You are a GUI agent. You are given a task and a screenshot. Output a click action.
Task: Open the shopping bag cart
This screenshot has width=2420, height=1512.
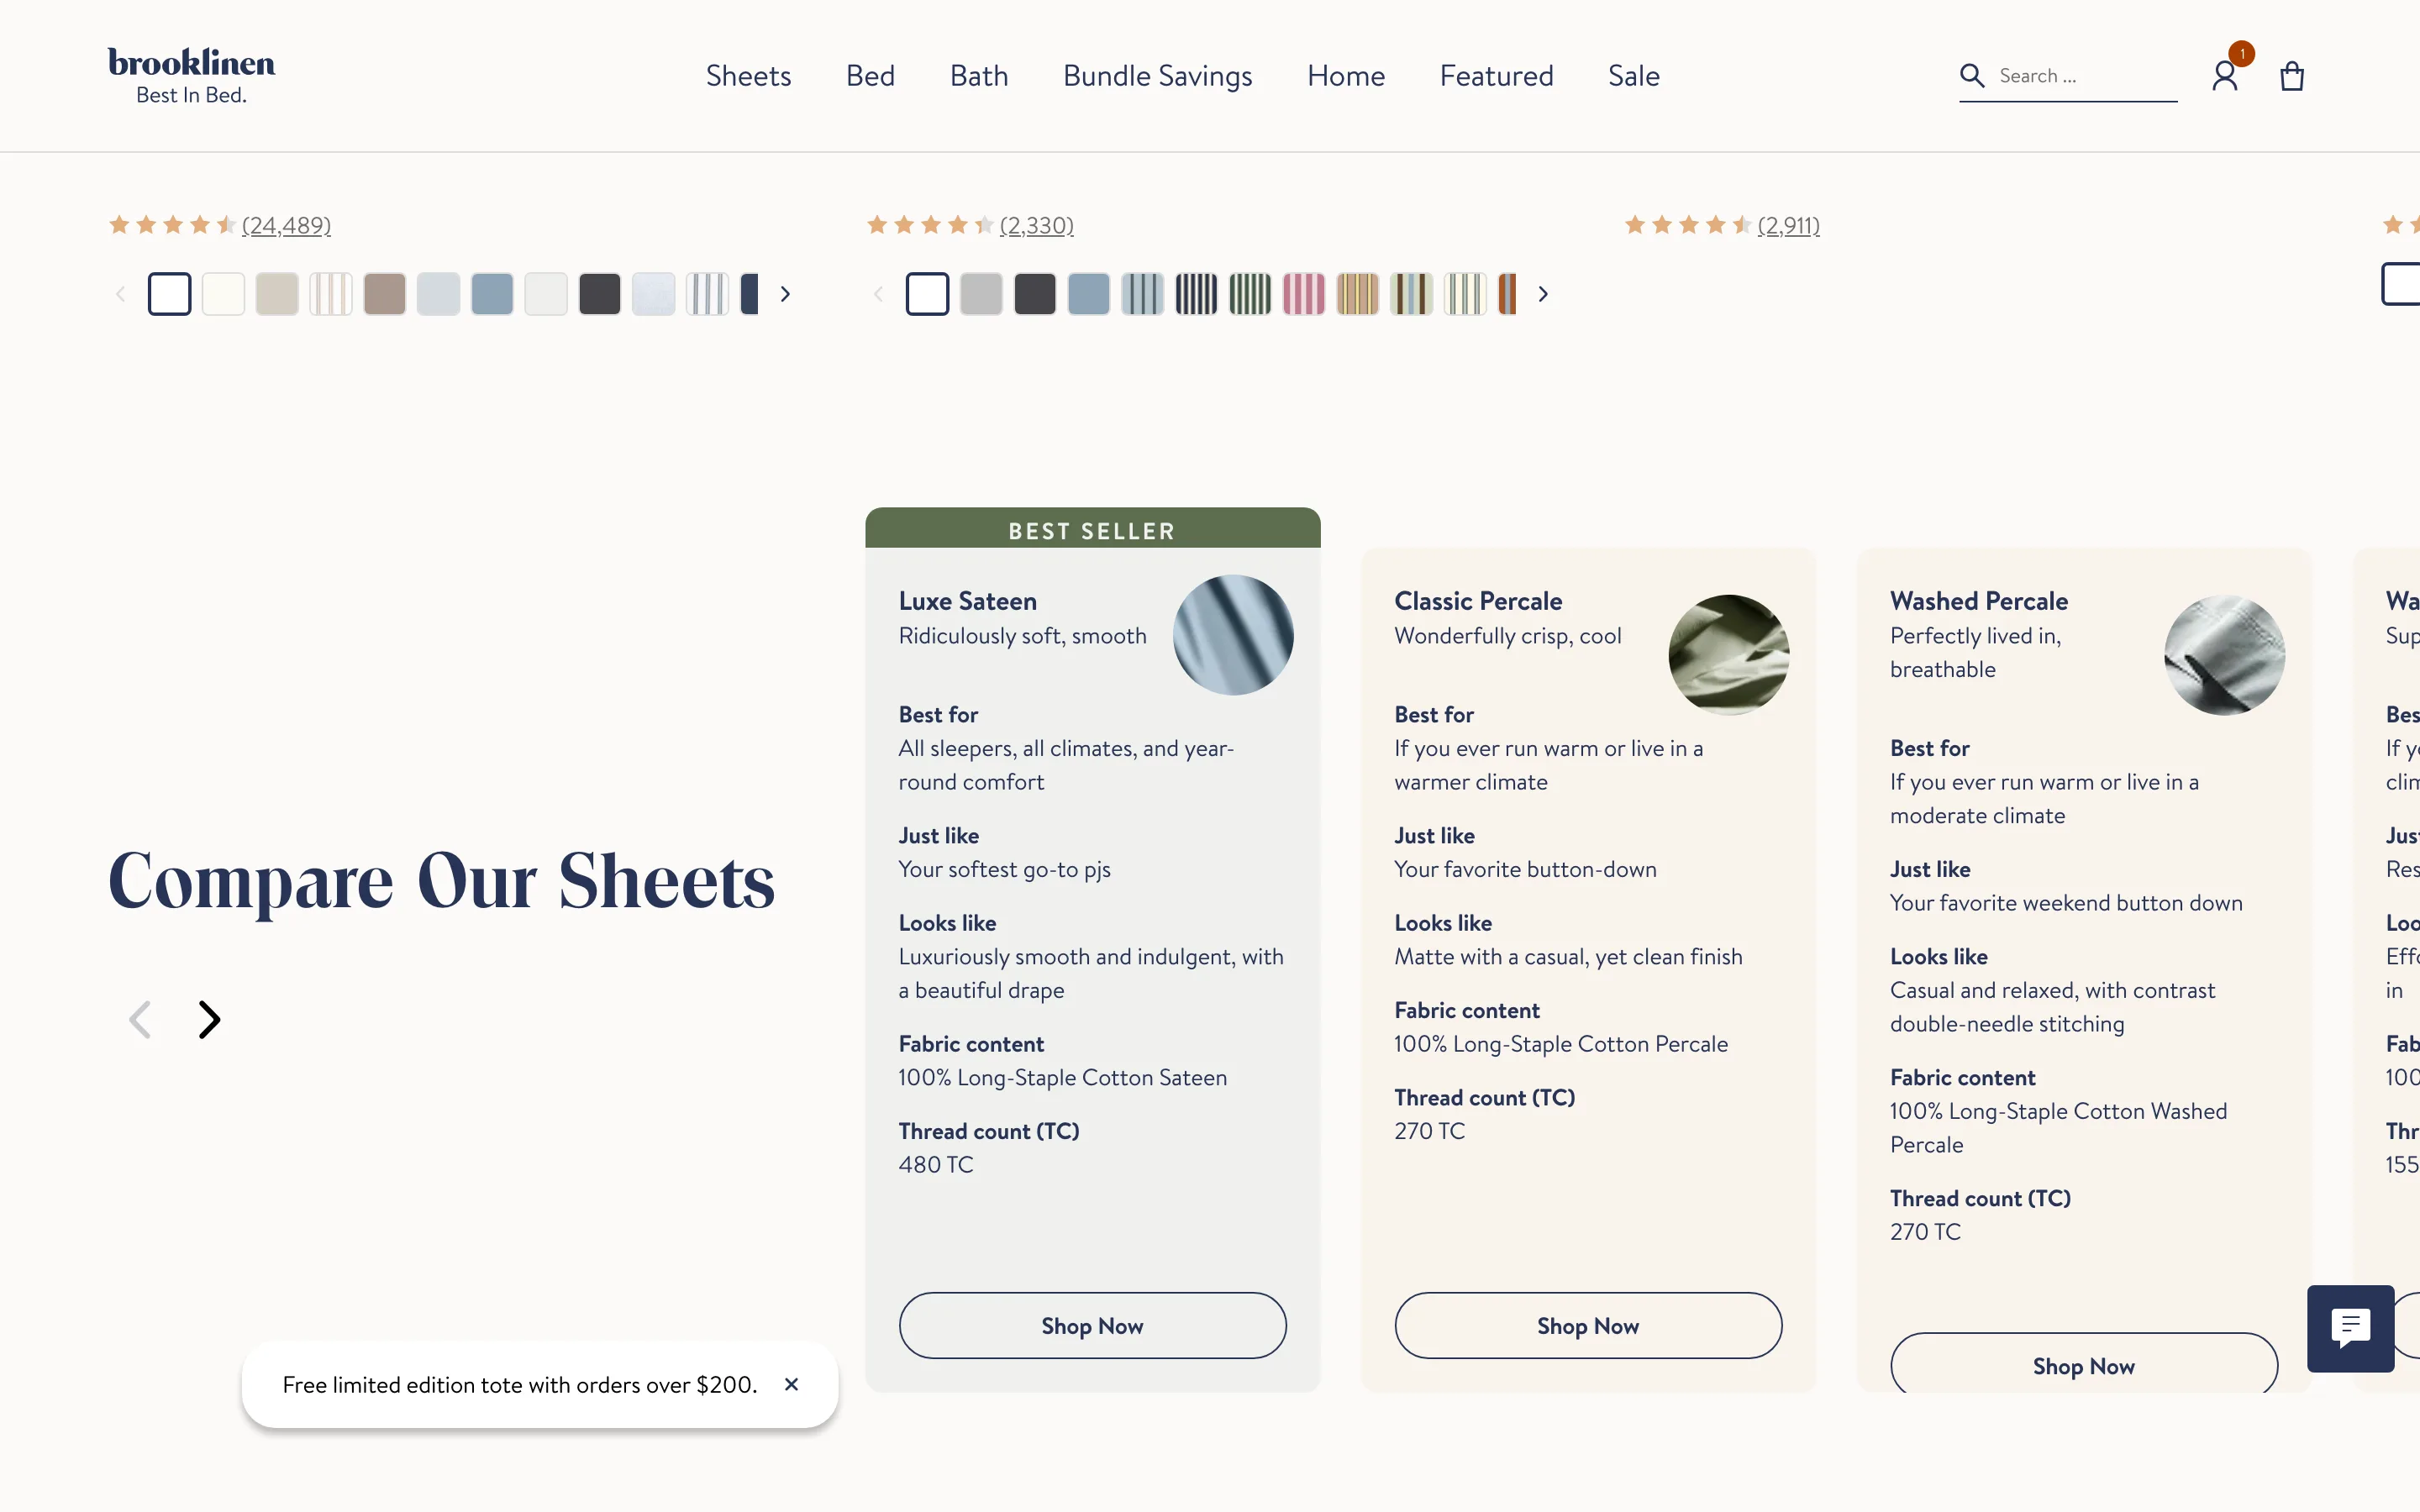[x=2292, y=76]
